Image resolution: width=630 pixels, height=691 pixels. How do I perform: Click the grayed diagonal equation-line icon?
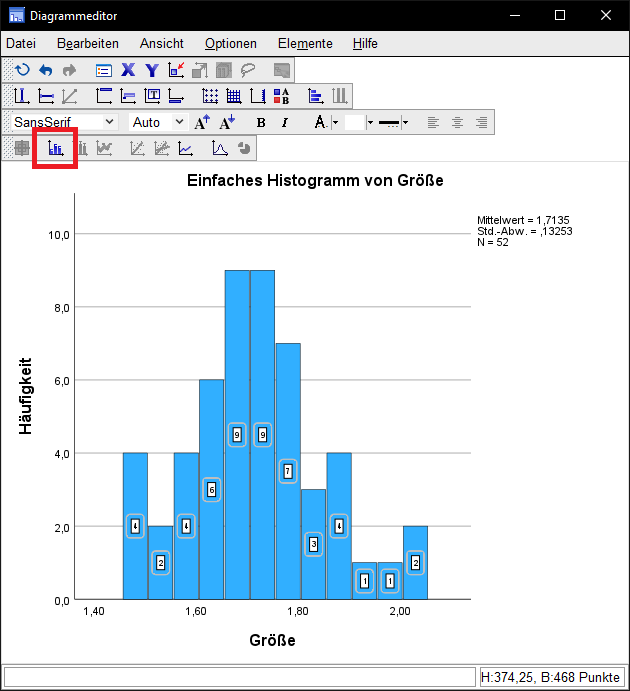click(x=70, y=96)
